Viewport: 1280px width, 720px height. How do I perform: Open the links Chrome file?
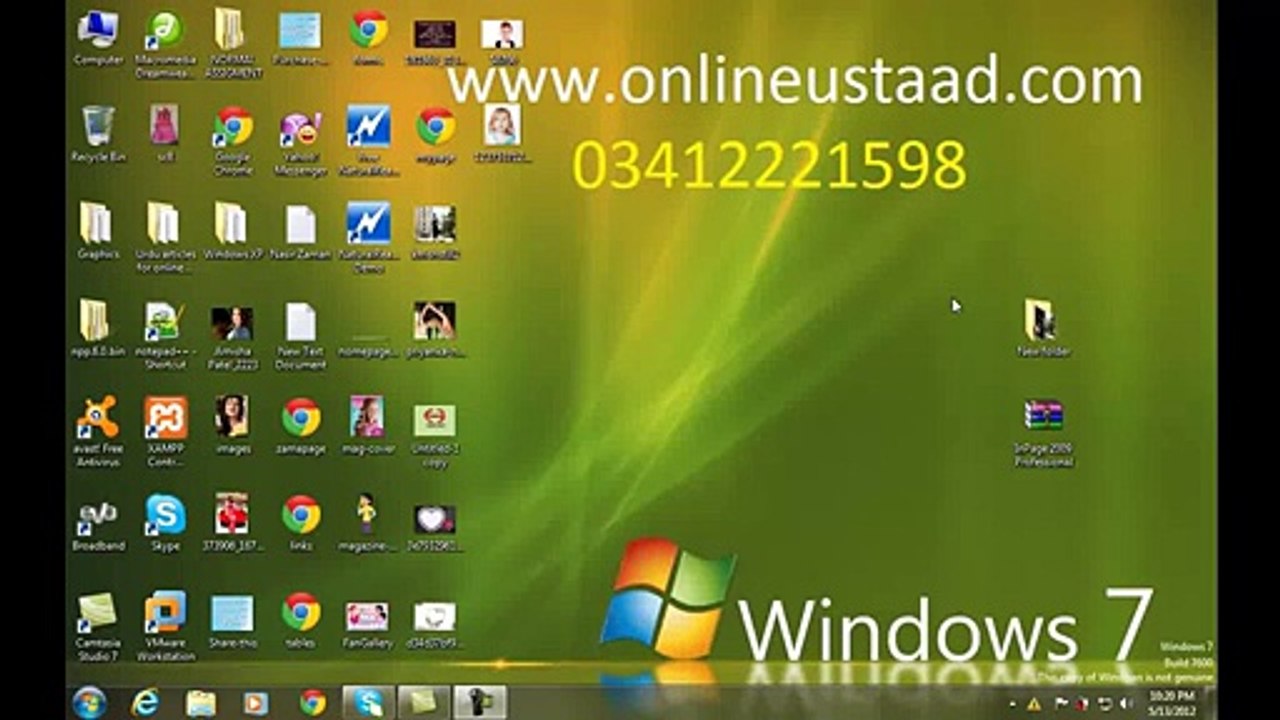coord(300,523)
